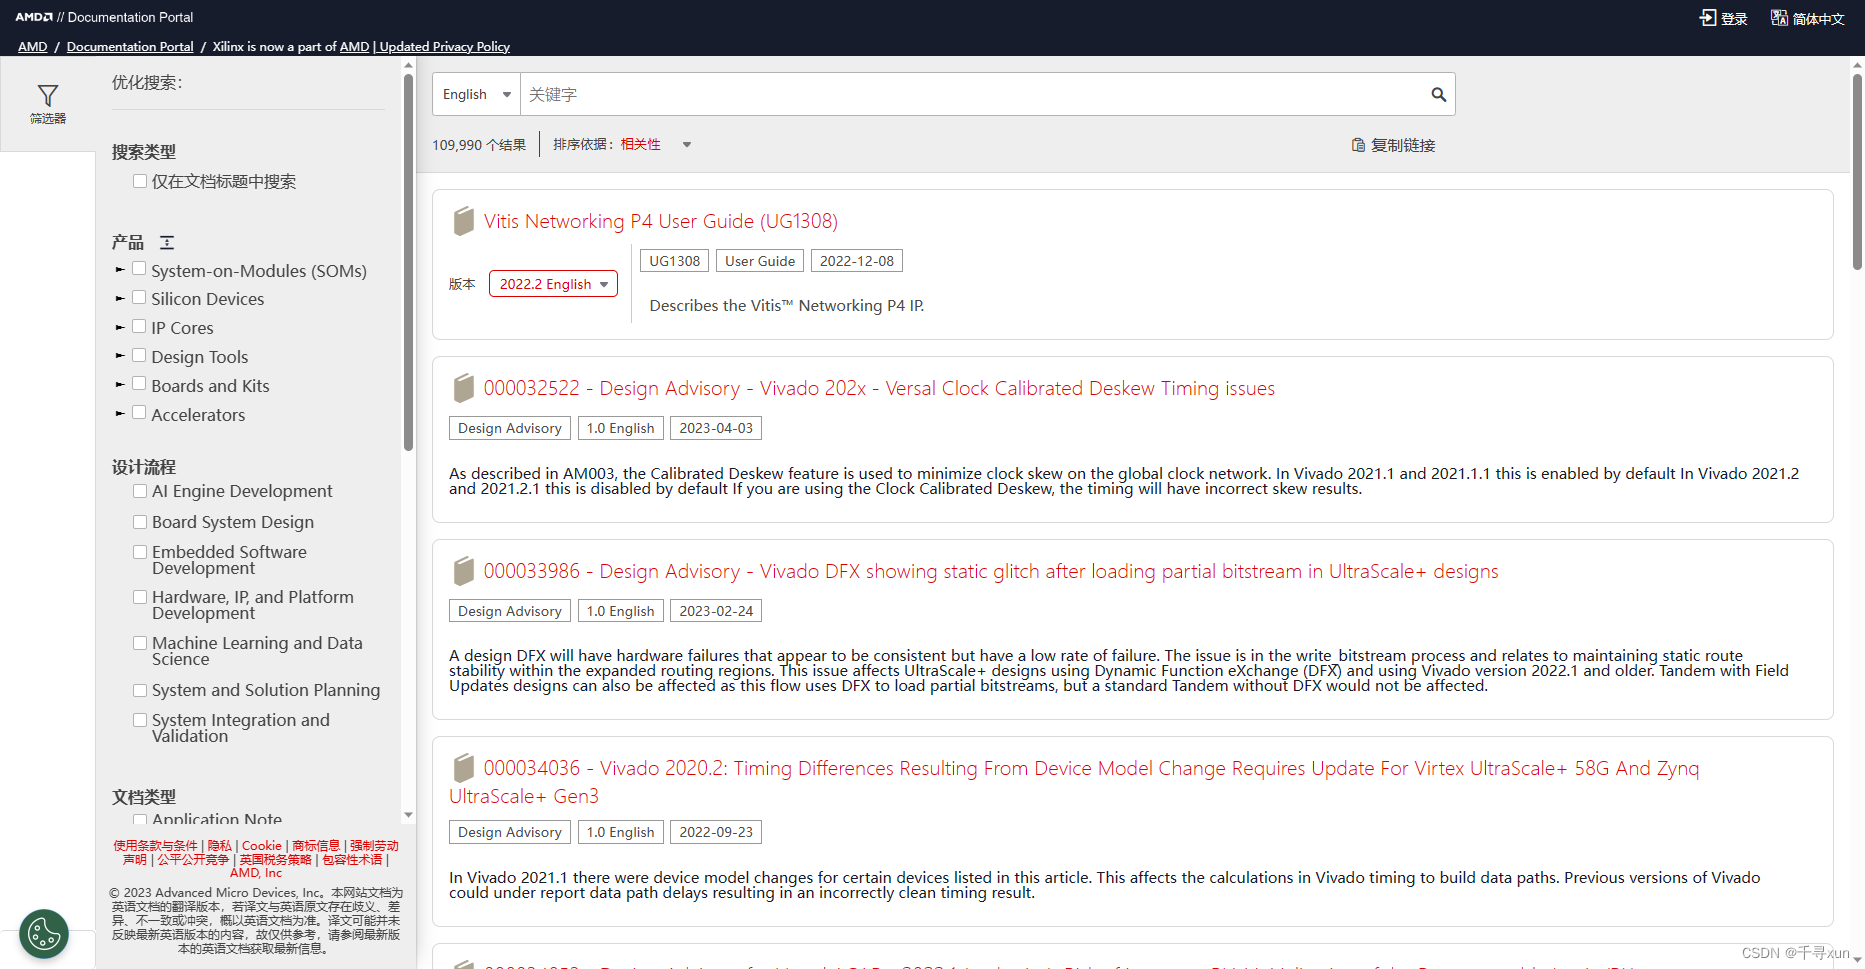This screenshot has width=1865, height=969.
Task: Click the 2023-04-03 date tag
Action: tap(716, 428)
